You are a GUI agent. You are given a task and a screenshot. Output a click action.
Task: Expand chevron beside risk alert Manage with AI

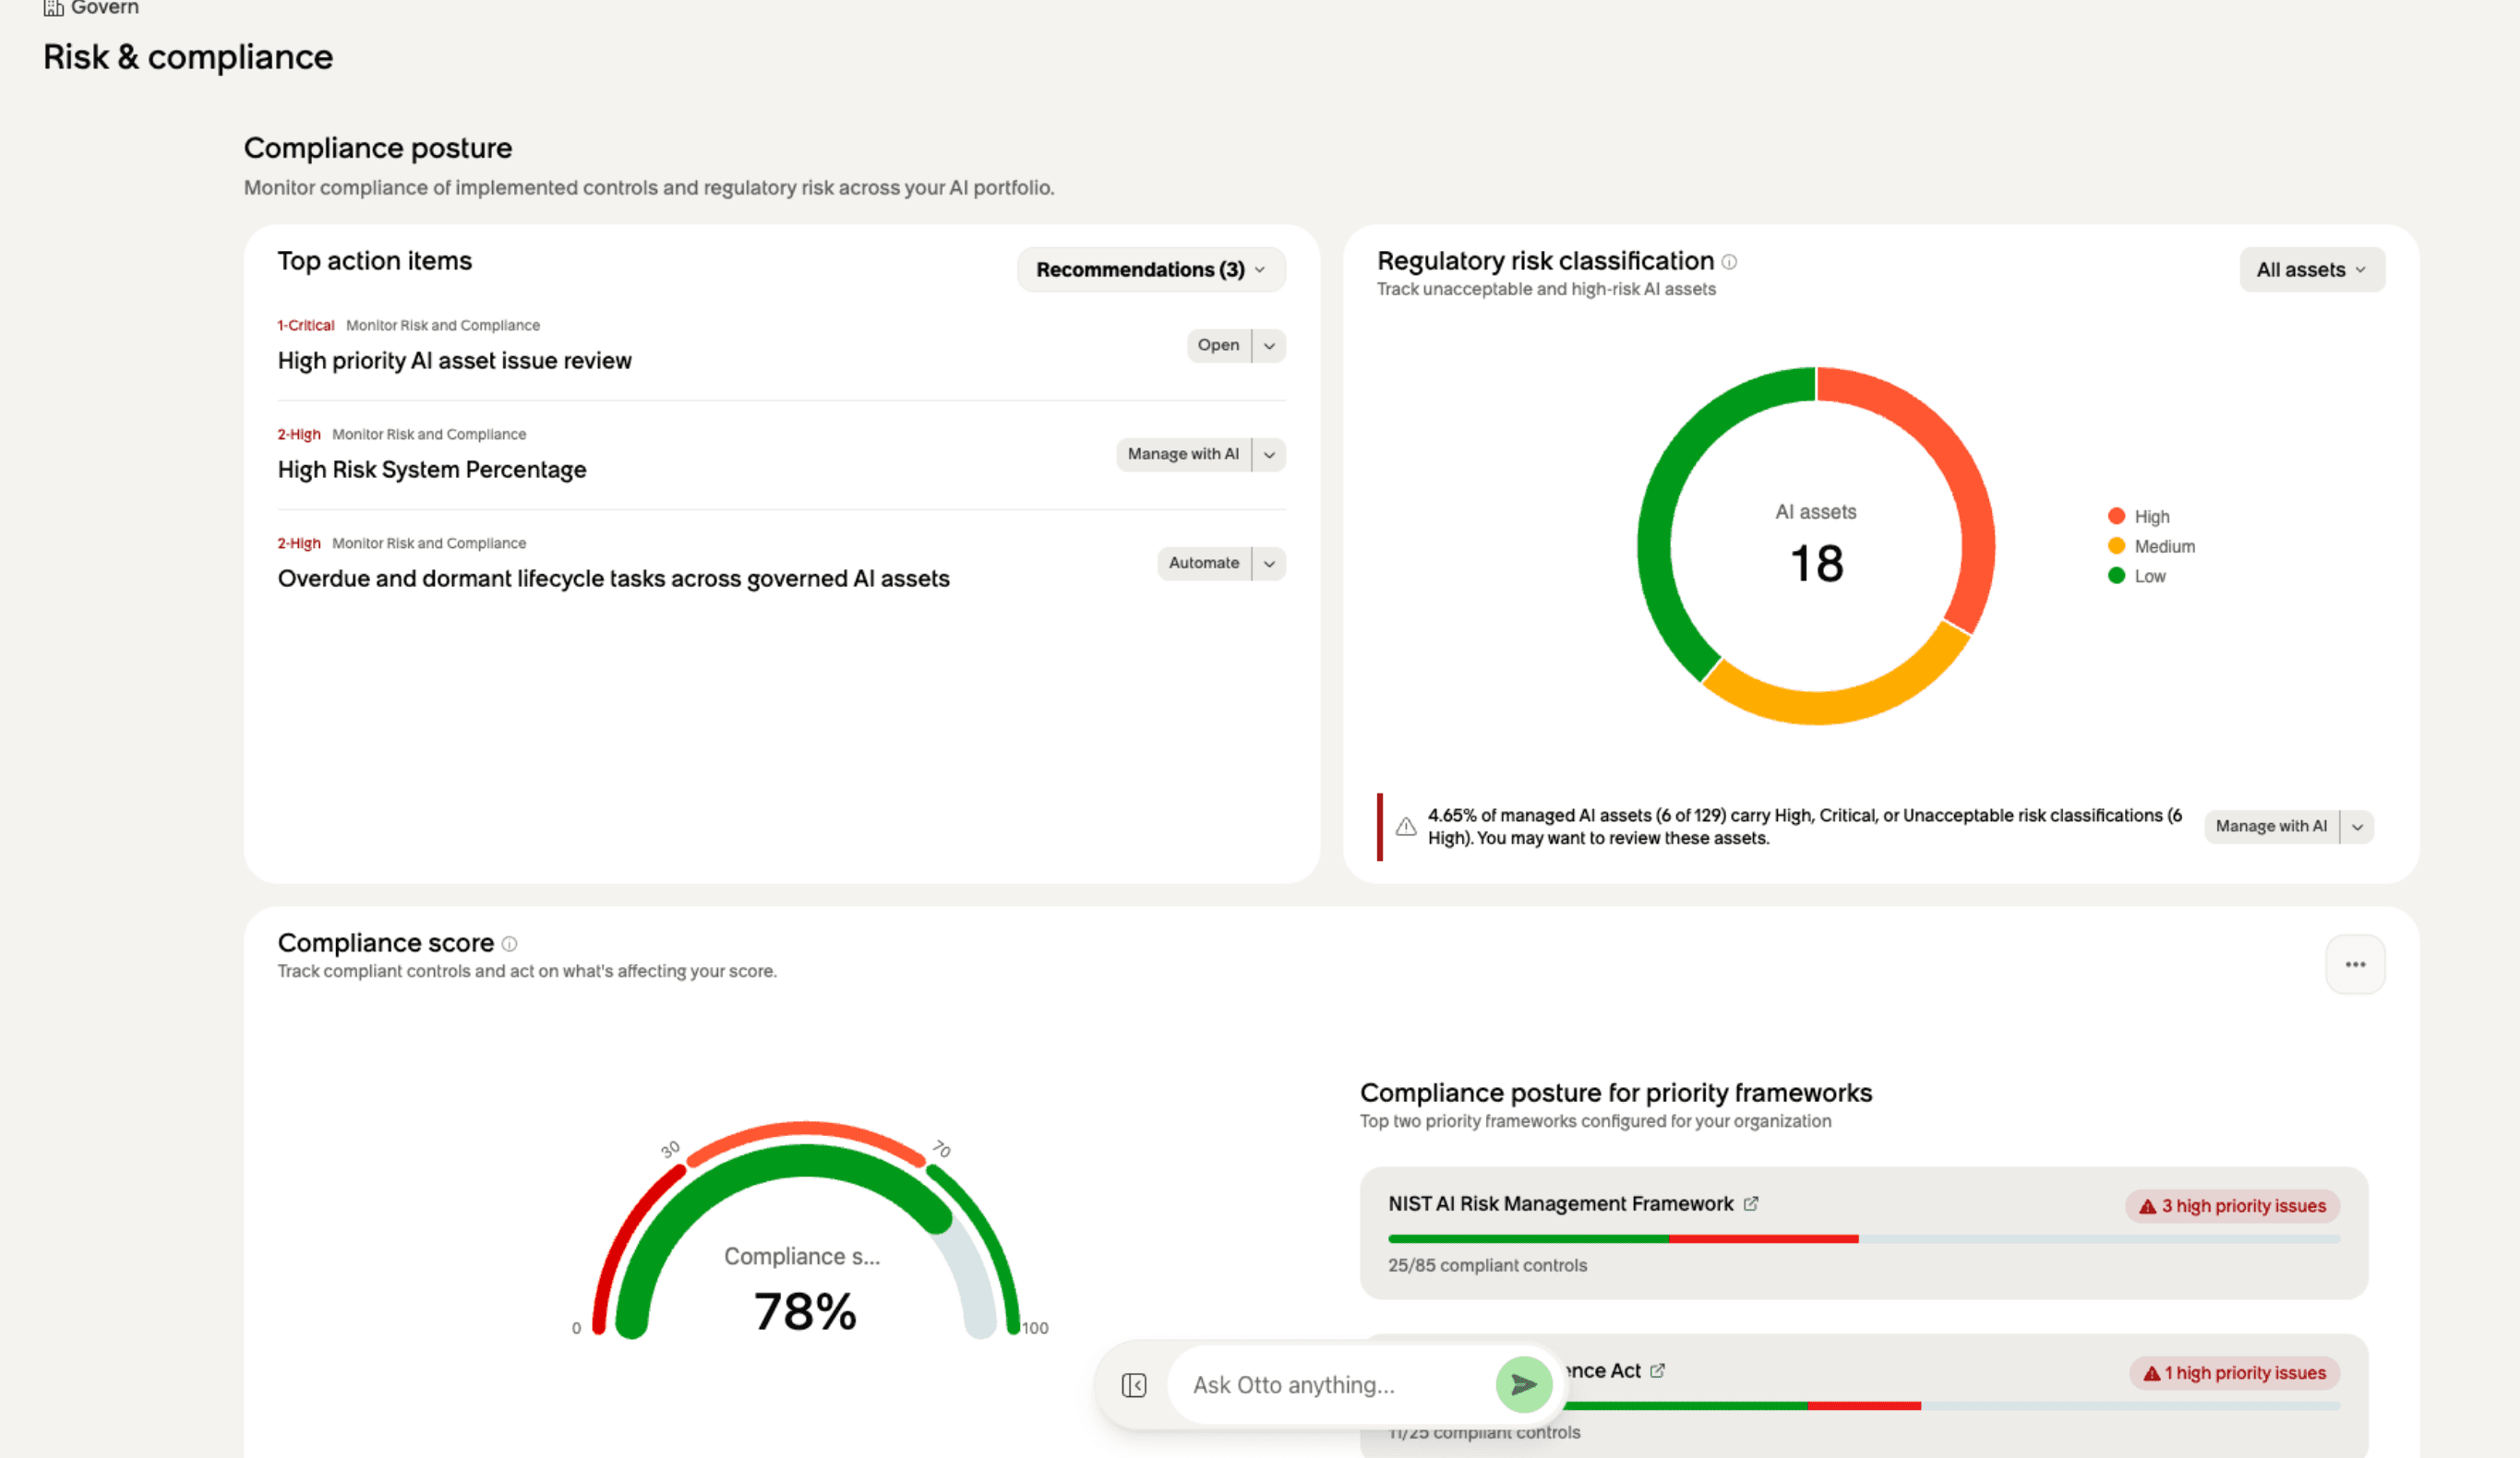[2357, 827]
